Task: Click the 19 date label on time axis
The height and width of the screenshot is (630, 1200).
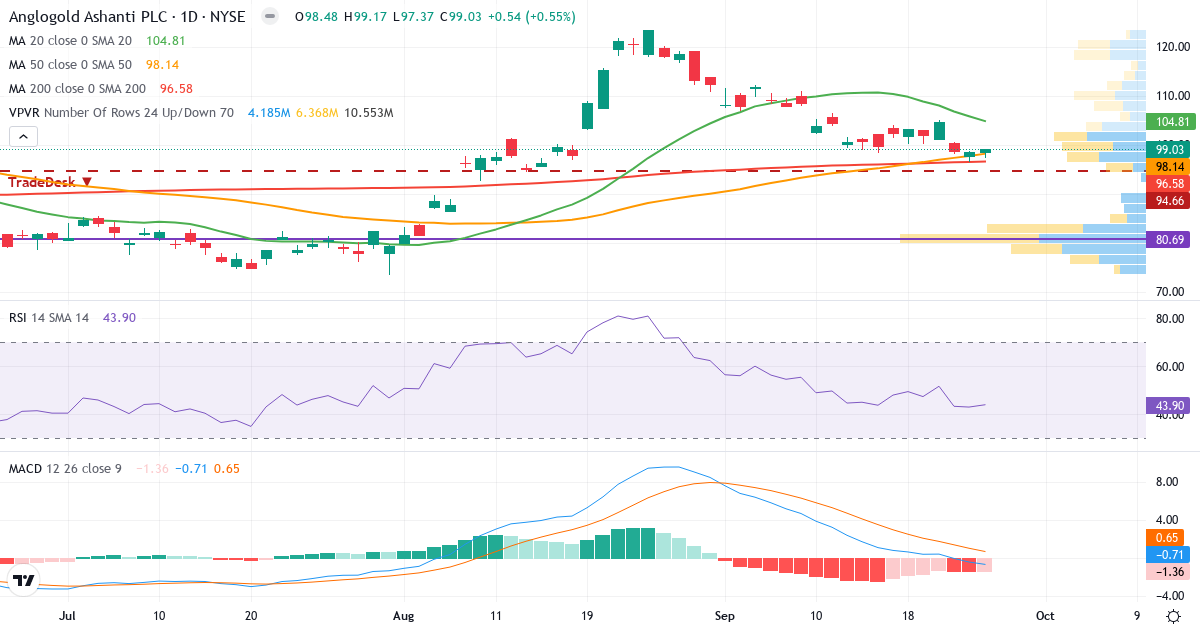Action: pyautogui.click(x=587, y=616)
